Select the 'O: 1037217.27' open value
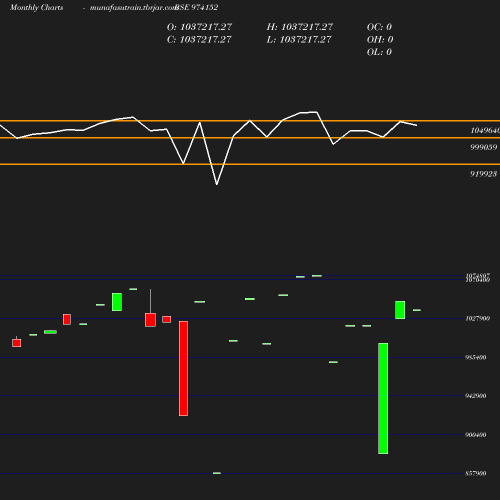The image size is (500, 500). tap(199, 27)
